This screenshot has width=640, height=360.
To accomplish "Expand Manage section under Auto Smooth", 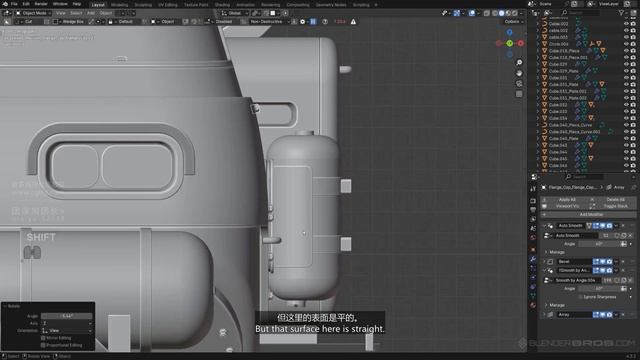I will [x=546, y=252].
